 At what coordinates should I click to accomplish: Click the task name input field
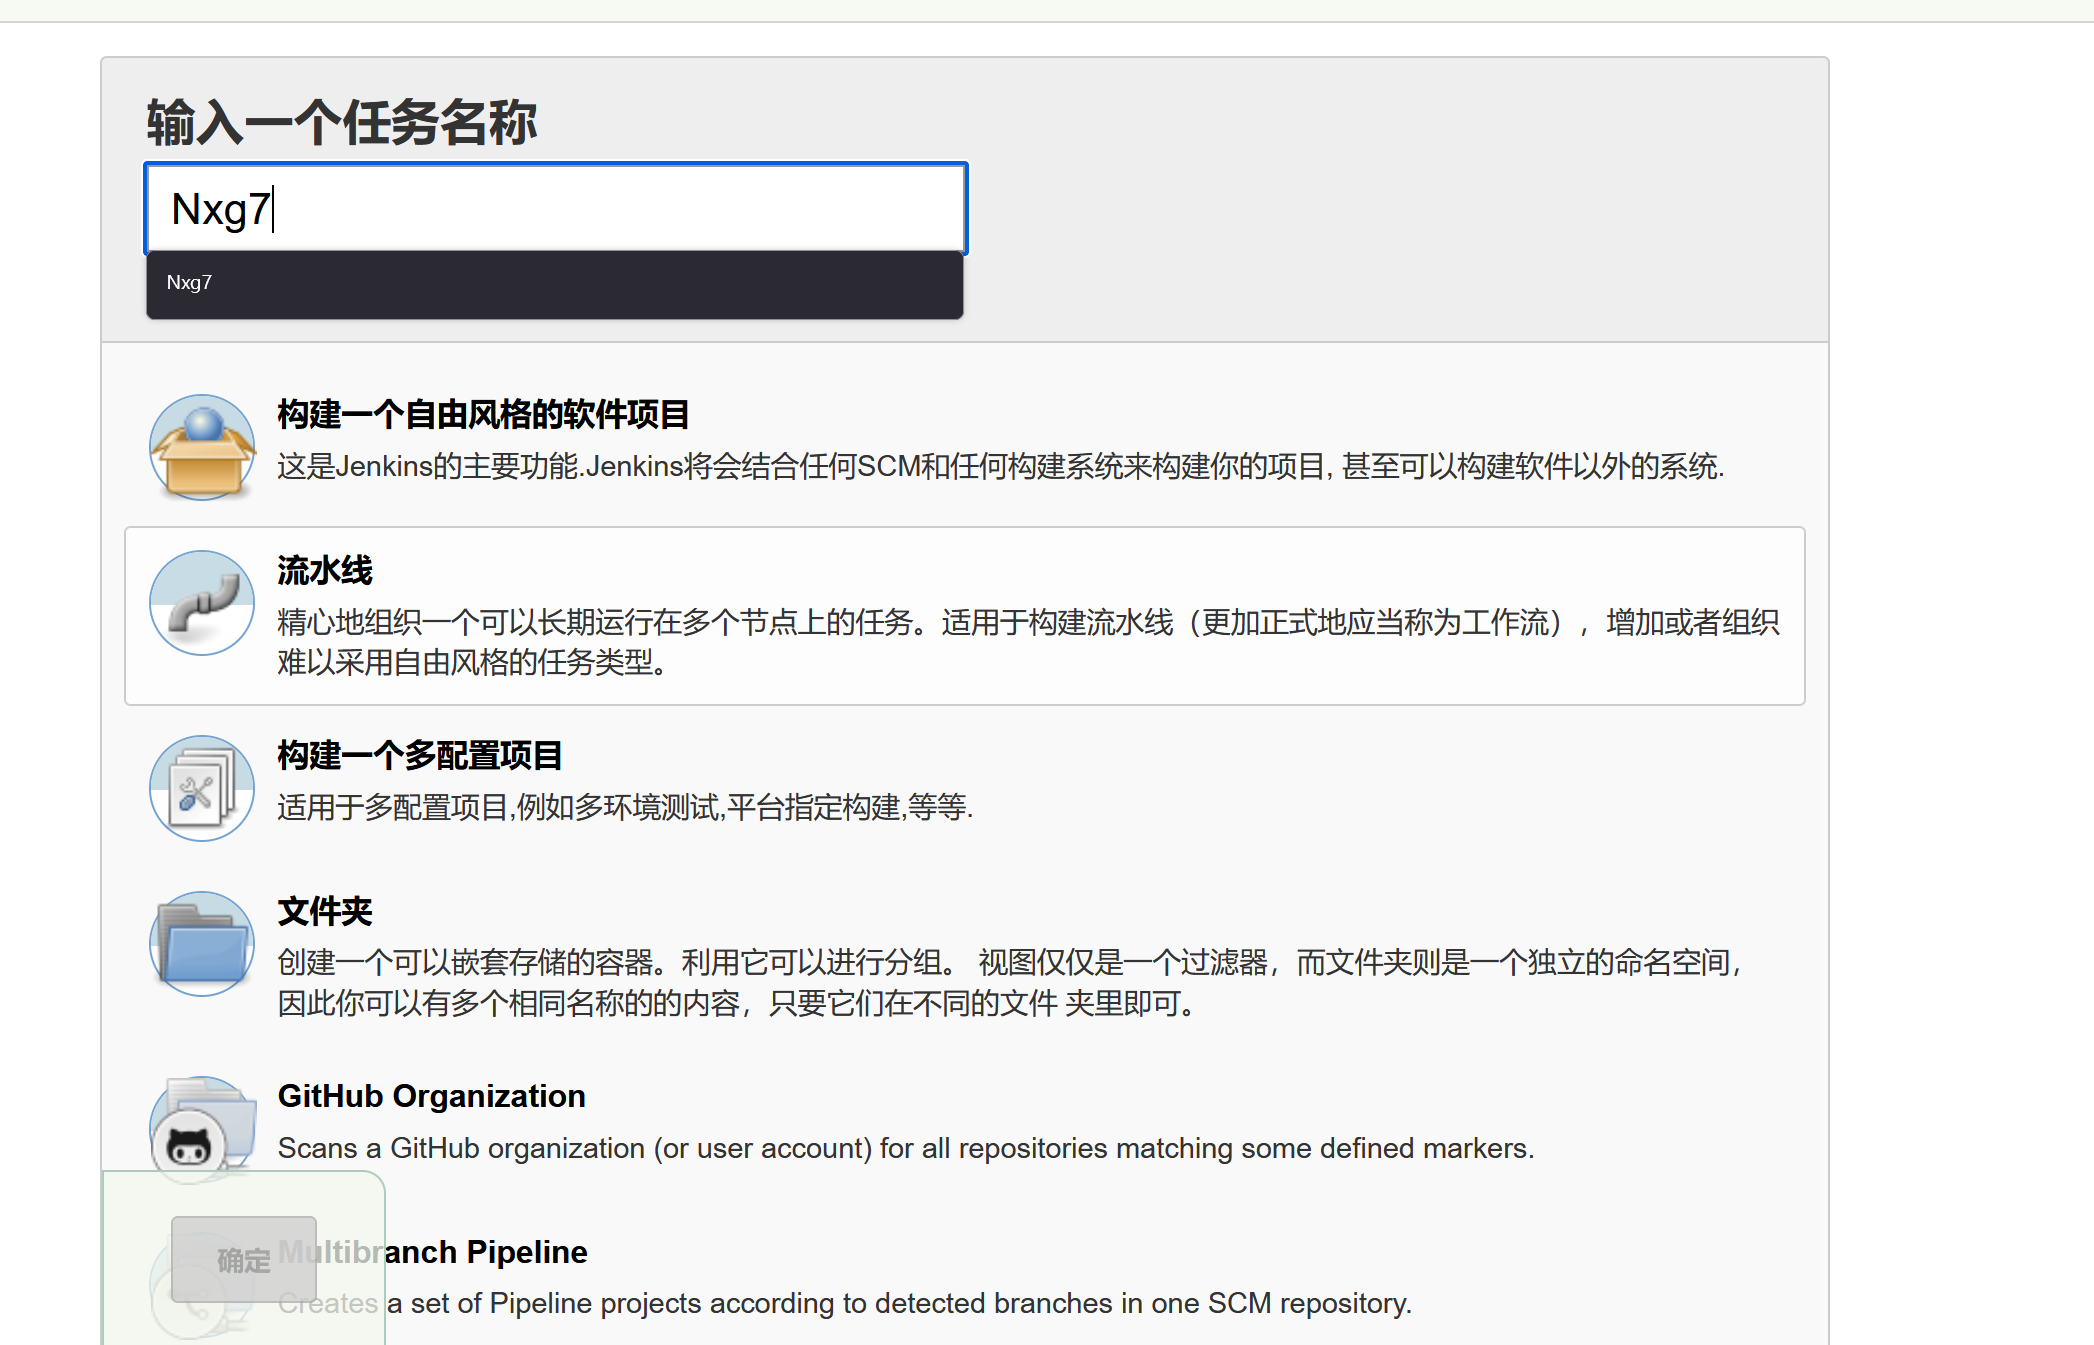coord(556,209)
